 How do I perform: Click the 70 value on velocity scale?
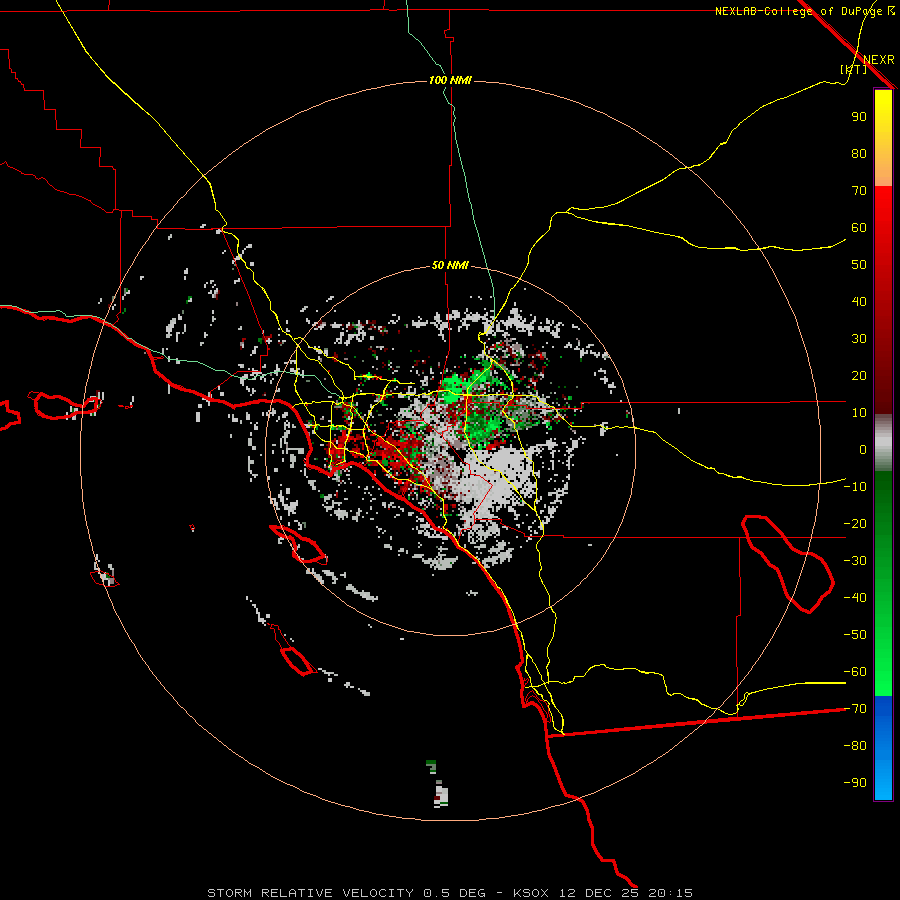click(859, 191)
